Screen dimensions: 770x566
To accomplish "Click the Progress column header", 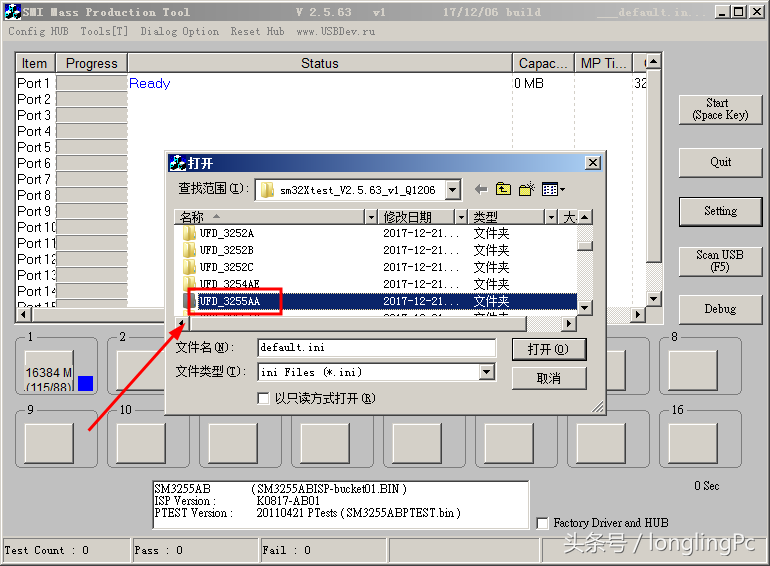I will tap(92, 63).
